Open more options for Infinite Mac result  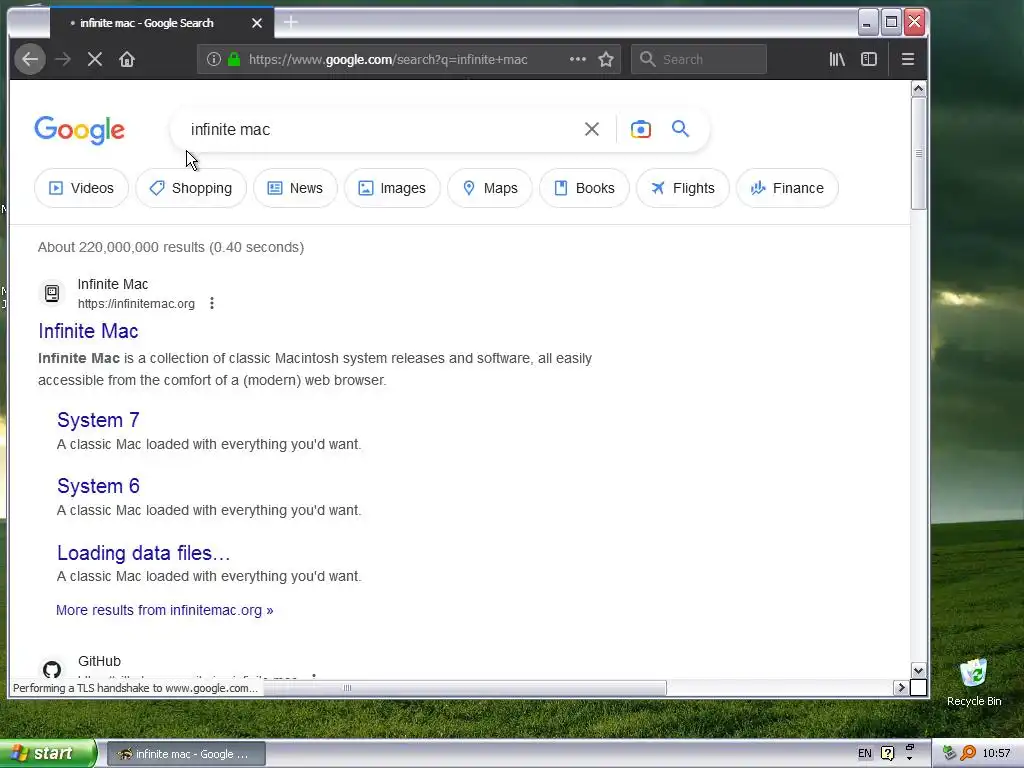coord(212,303)
